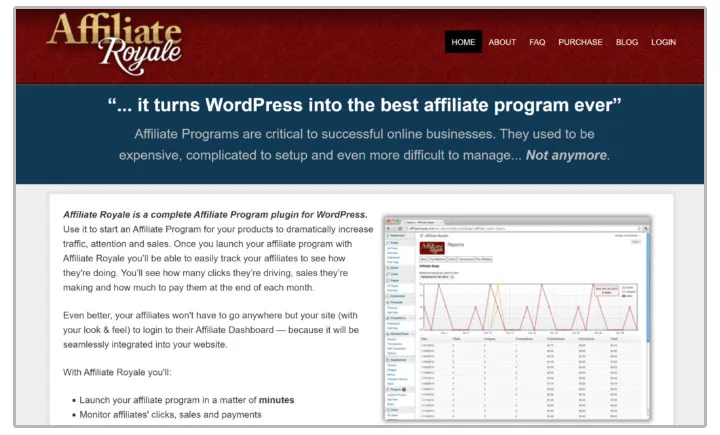720x435 pixels.
Task: Click the 'With Affiliate Royale you'll:' line
Action: [117, 372]
